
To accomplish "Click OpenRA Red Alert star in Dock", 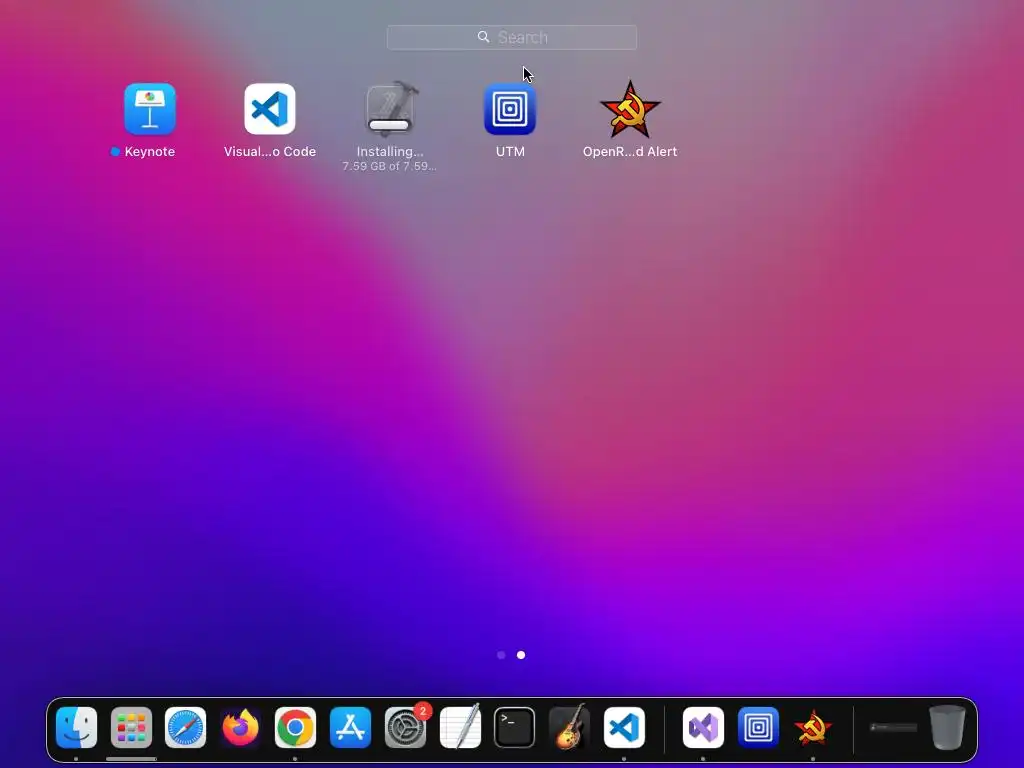I will click(813, 728).
